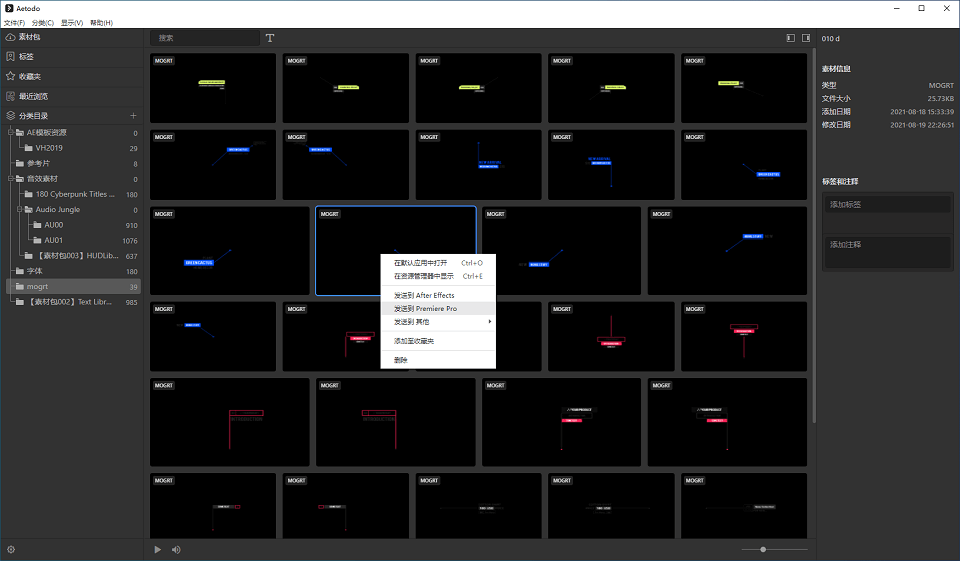Expand the 发送到 其他 submenu arrow
Image resolution: width=960 pixels, height=561 pixels.
pos(489,322)
